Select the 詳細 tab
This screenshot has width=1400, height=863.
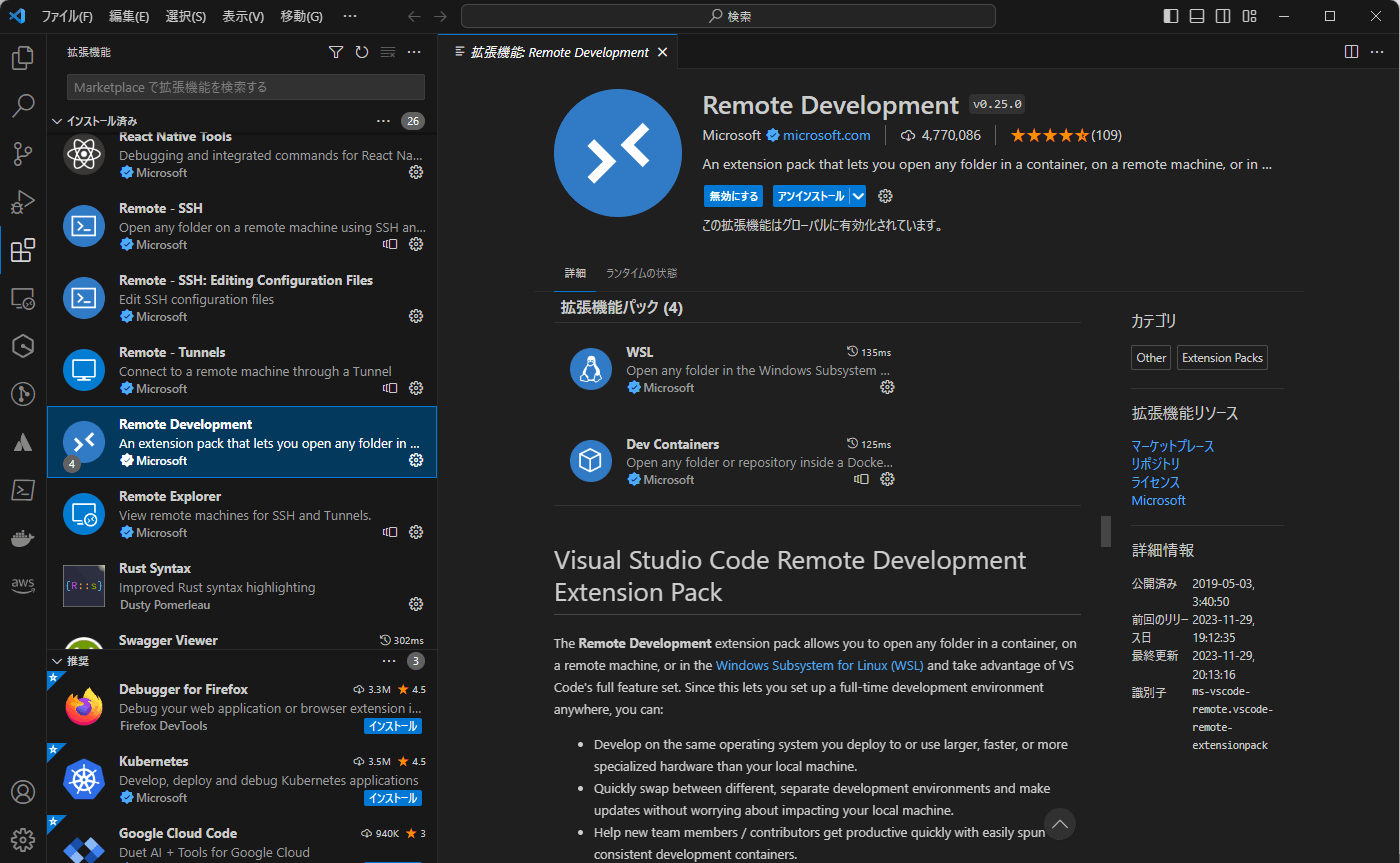pos(575,273)
